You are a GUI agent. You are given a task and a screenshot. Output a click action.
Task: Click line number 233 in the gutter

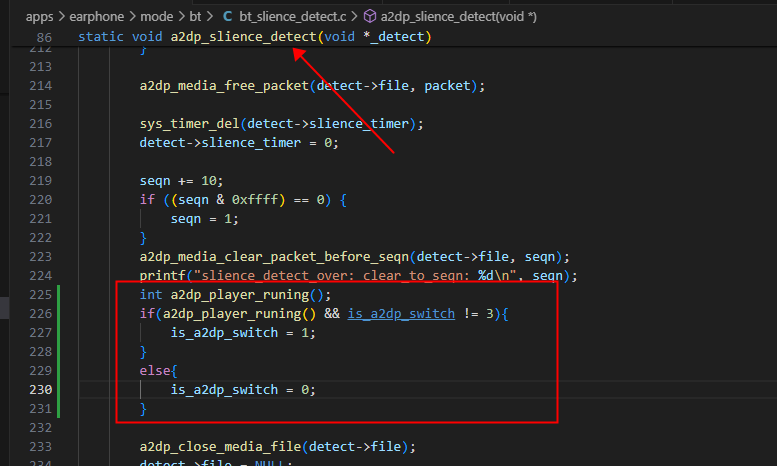(x=41, y=447)
